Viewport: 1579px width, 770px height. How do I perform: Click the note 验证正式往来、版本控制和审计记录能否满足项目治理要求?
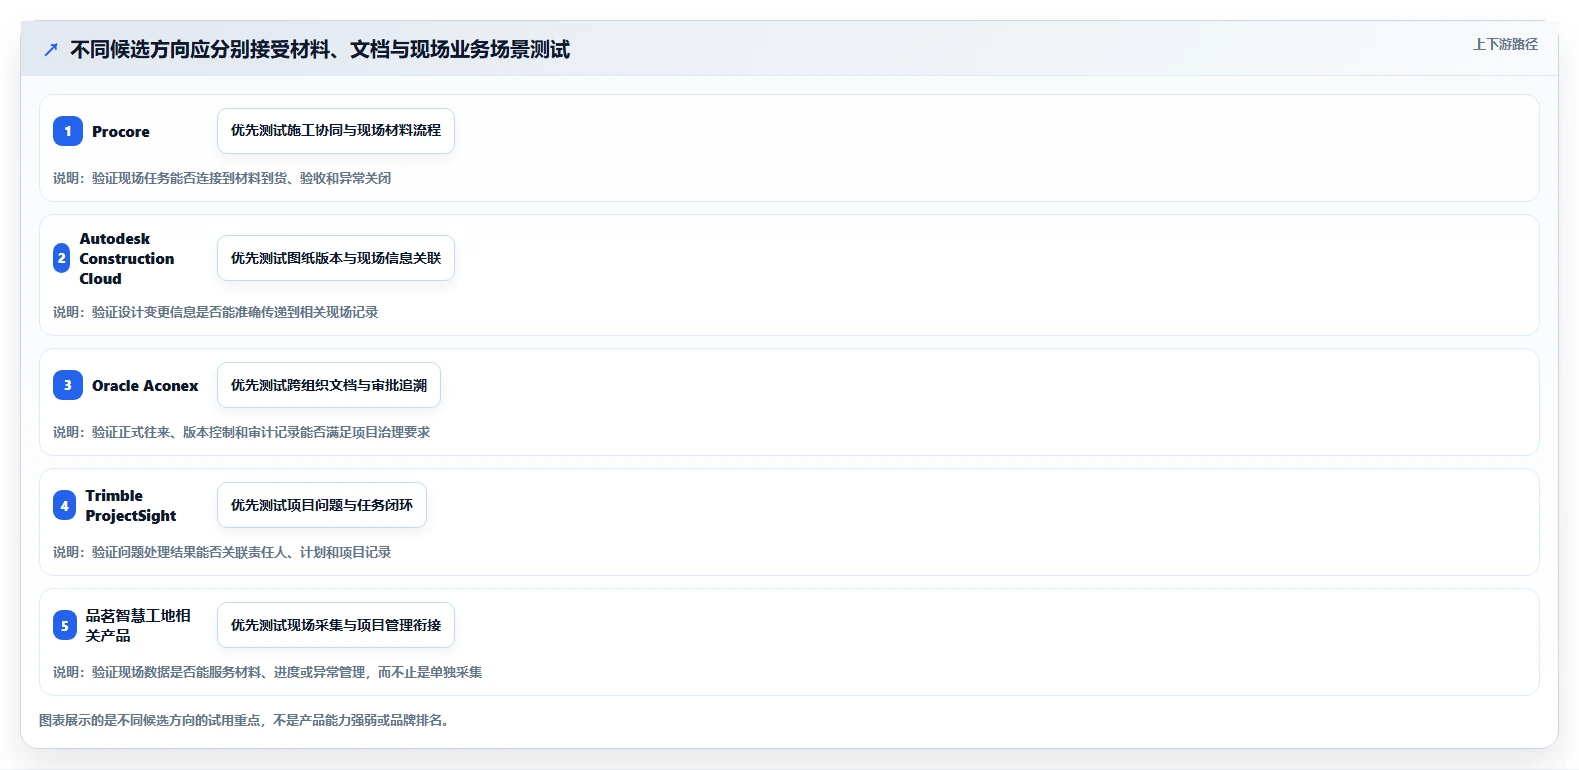tap(261, 432)
